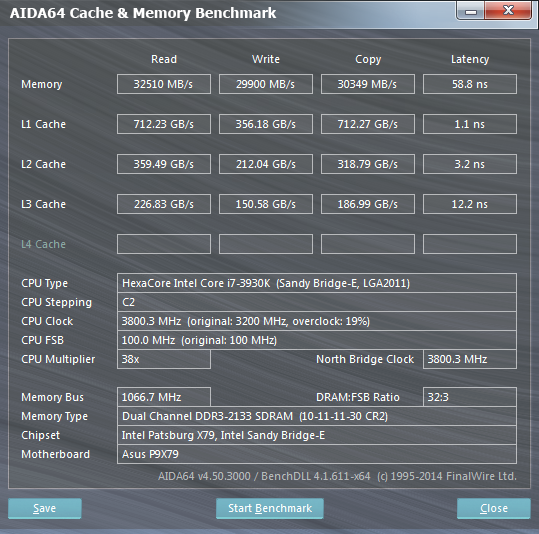Close window using the red X
The height and width of the screenshot is (534, 539).
508,10
